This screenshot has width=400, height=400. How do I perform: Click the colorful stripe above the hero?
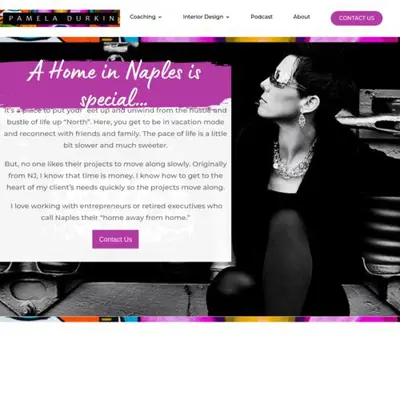(x=200, y=40)
